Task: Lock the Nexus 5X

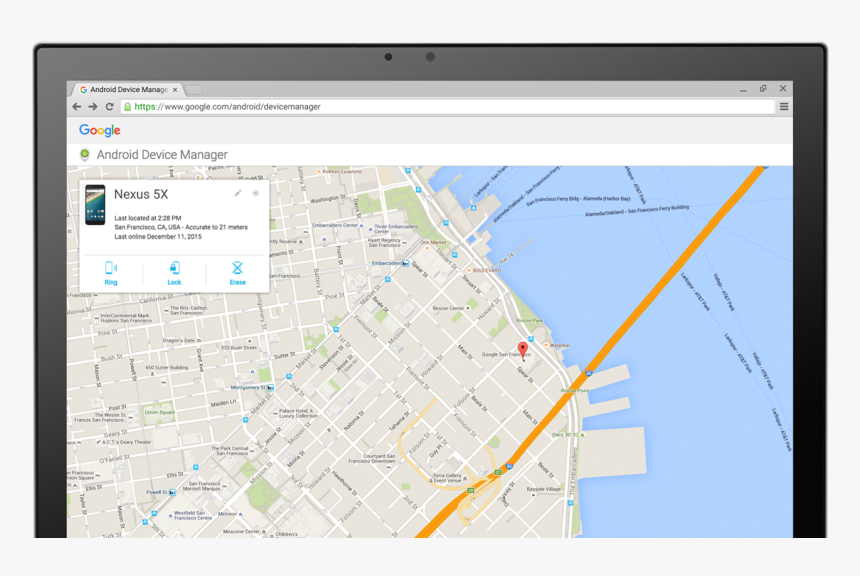Action: pyautogui.click(x=174, y=273)
